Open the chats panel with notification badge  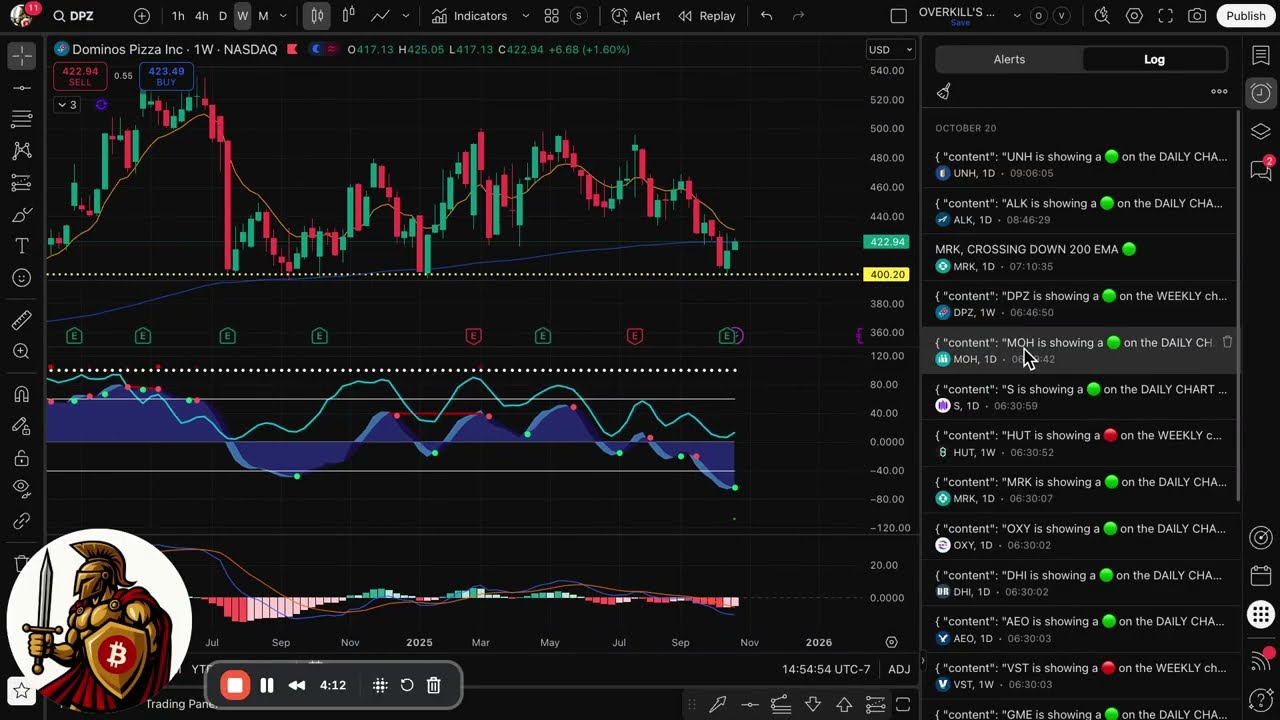(1261, 170)
